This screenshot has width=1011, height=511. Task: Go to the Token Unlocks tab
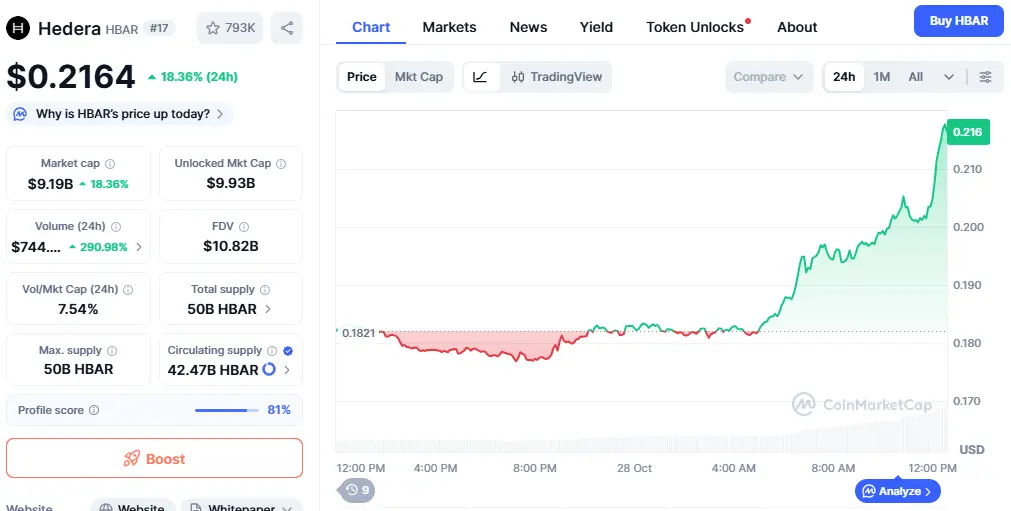click(x=696, y=27)
